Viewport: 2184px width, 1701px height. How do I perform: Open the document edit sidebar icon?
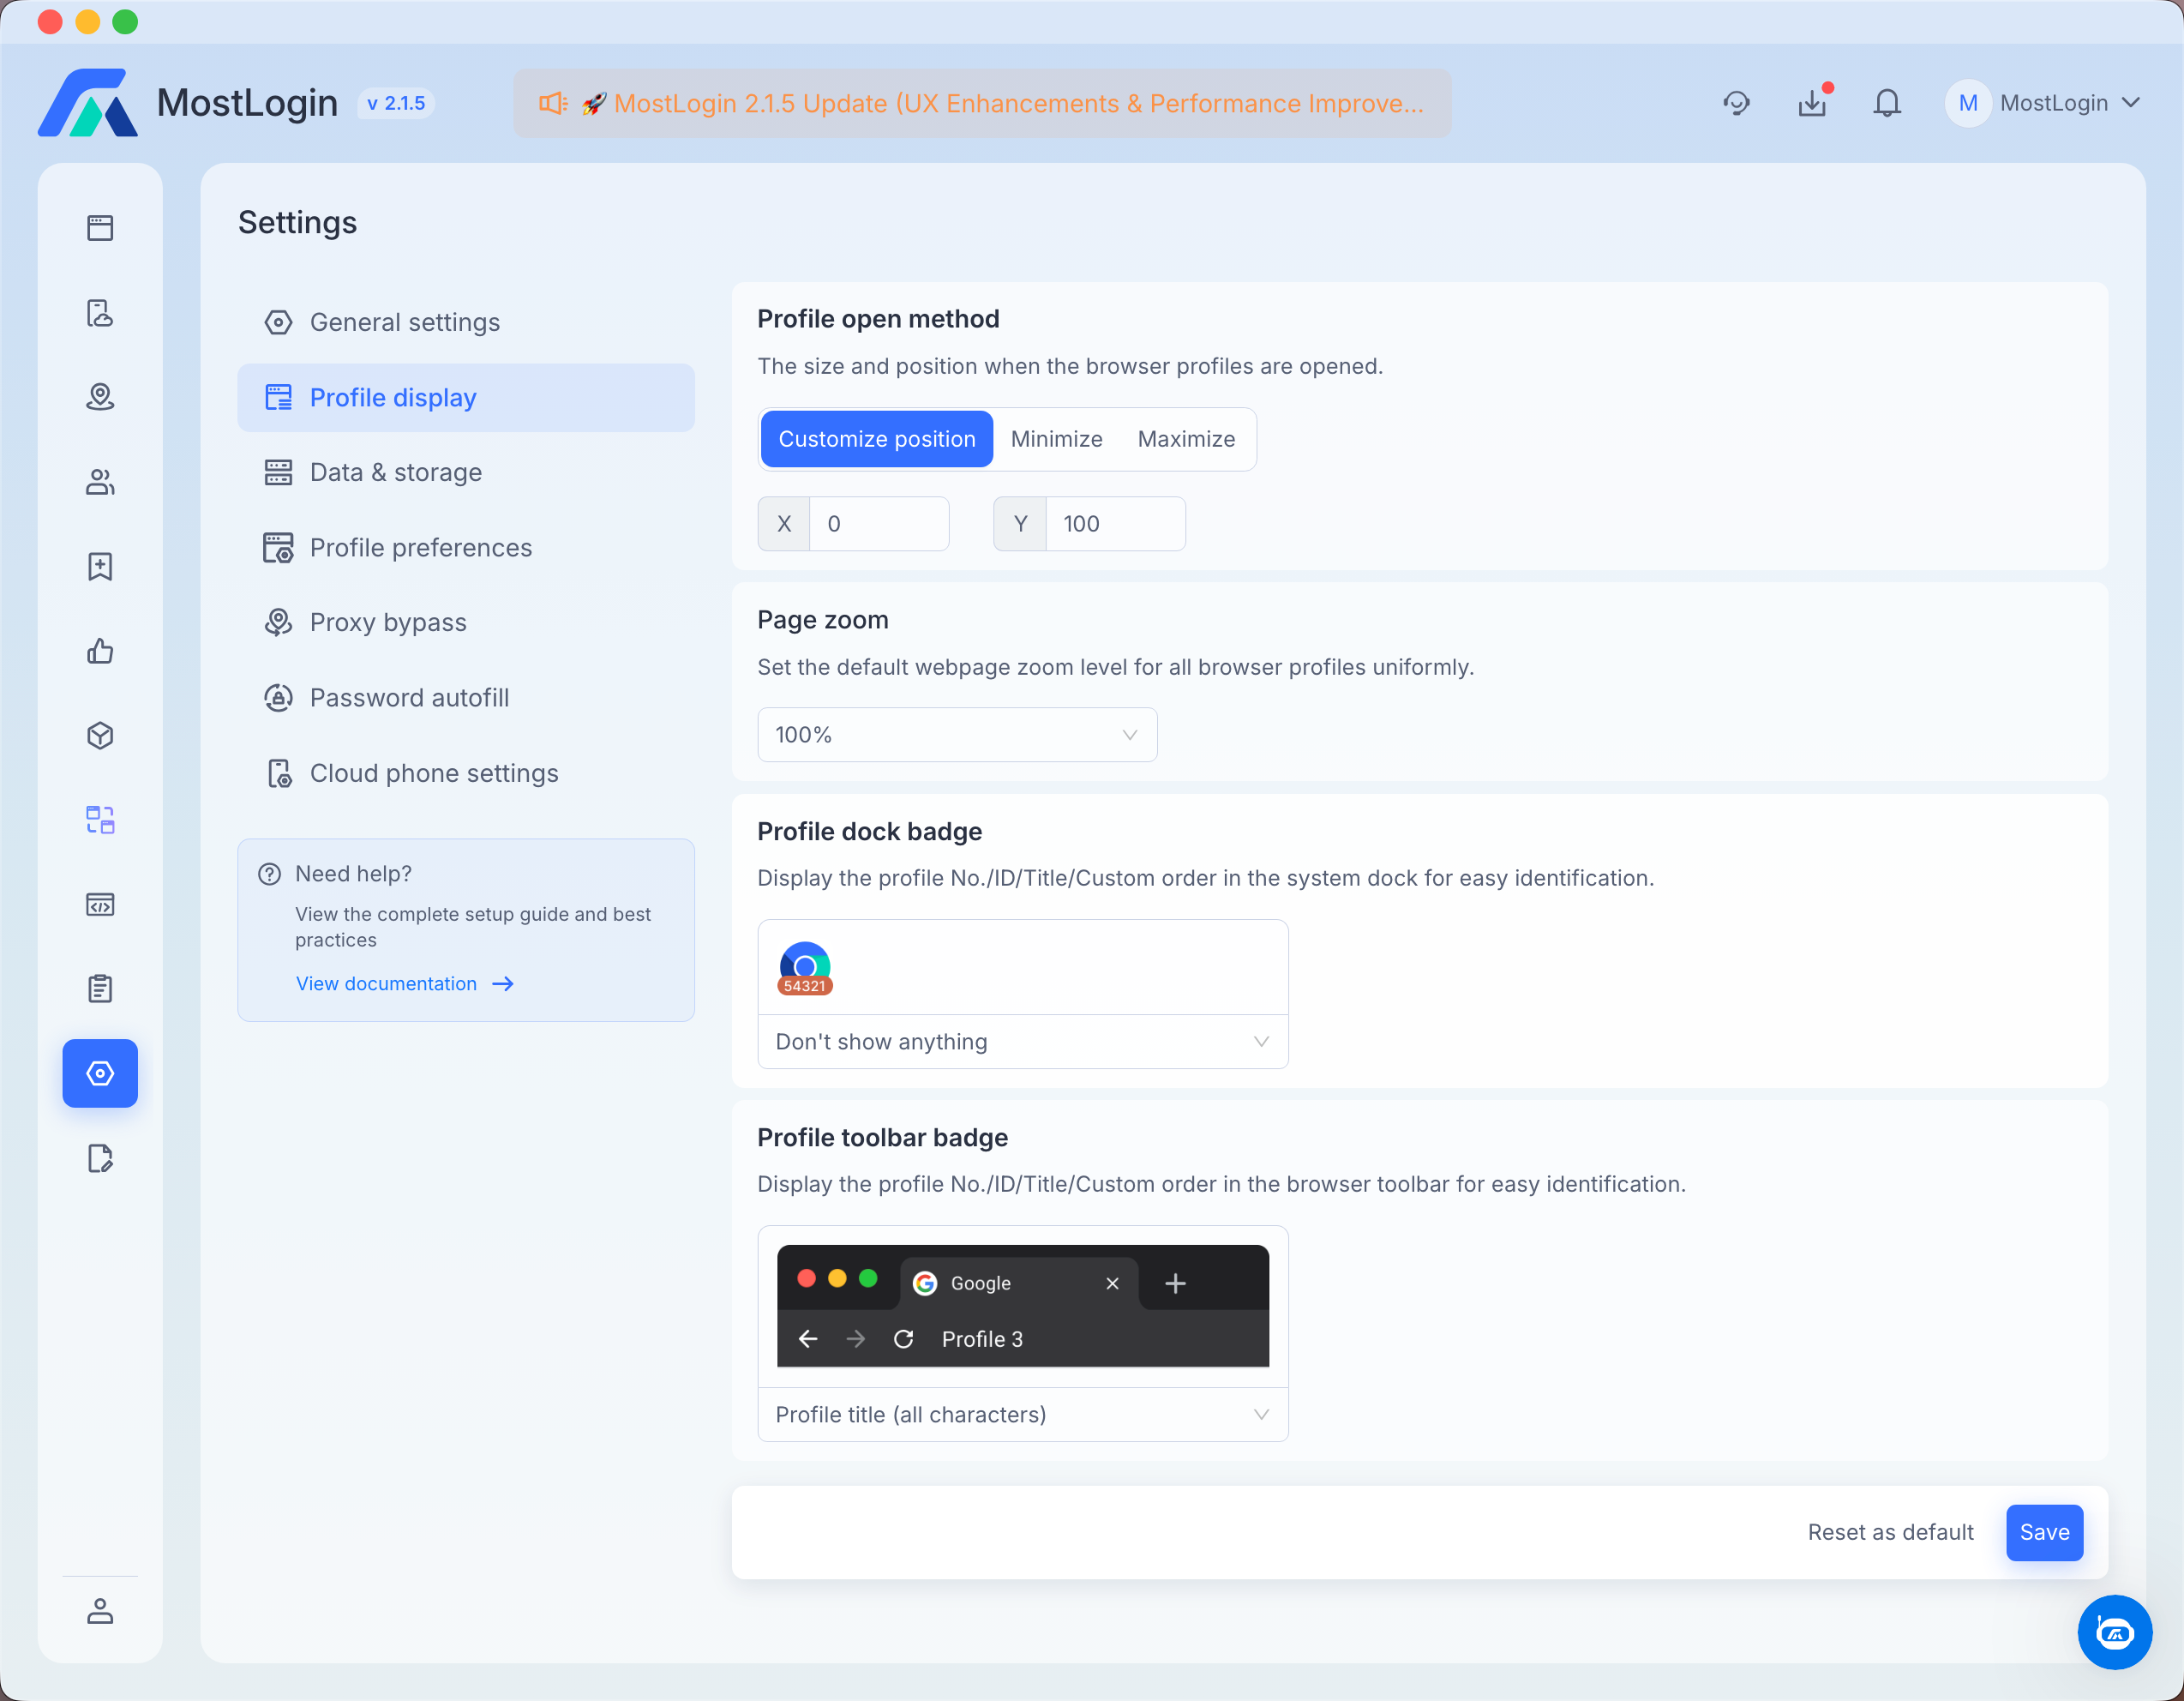click(100, 1158)
